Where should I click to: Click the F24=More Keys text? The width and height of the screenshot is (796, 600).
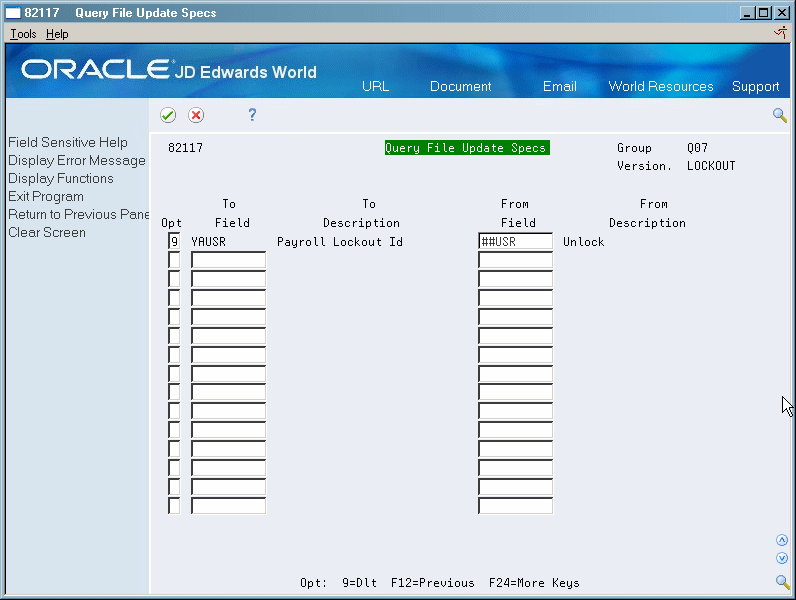click(x=534, y=583)
